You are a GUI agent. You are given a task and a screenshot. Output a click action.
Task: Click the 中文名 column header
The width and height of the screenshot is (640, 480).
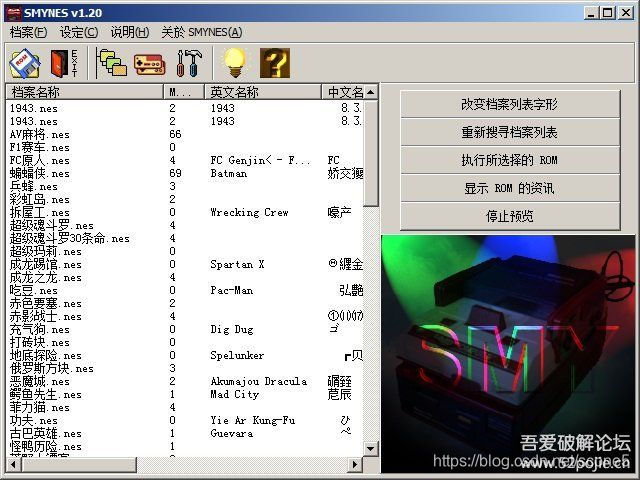pyautogui.click(x=343, y=92)
